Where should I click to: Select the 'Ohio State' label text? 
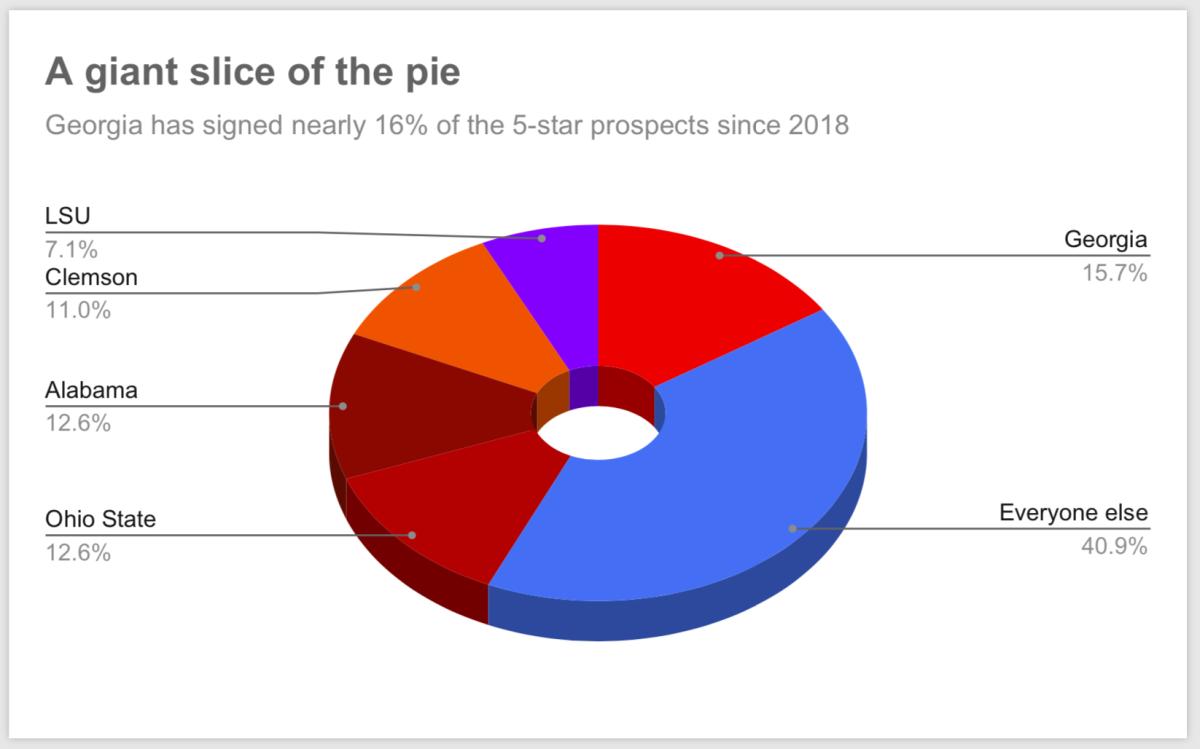point(101,519)
